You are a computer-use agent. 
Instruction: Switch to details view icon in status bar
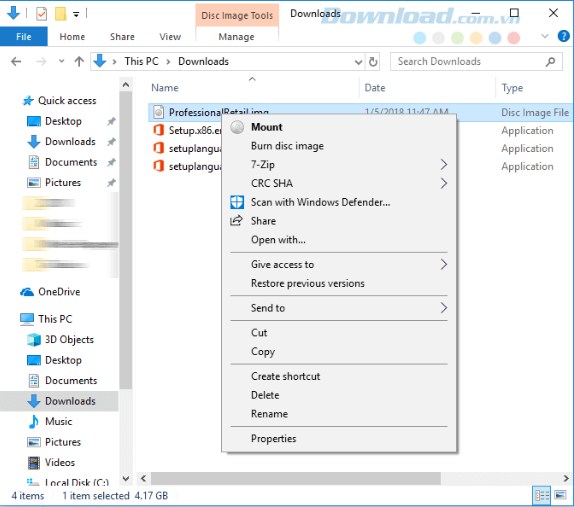542,496
